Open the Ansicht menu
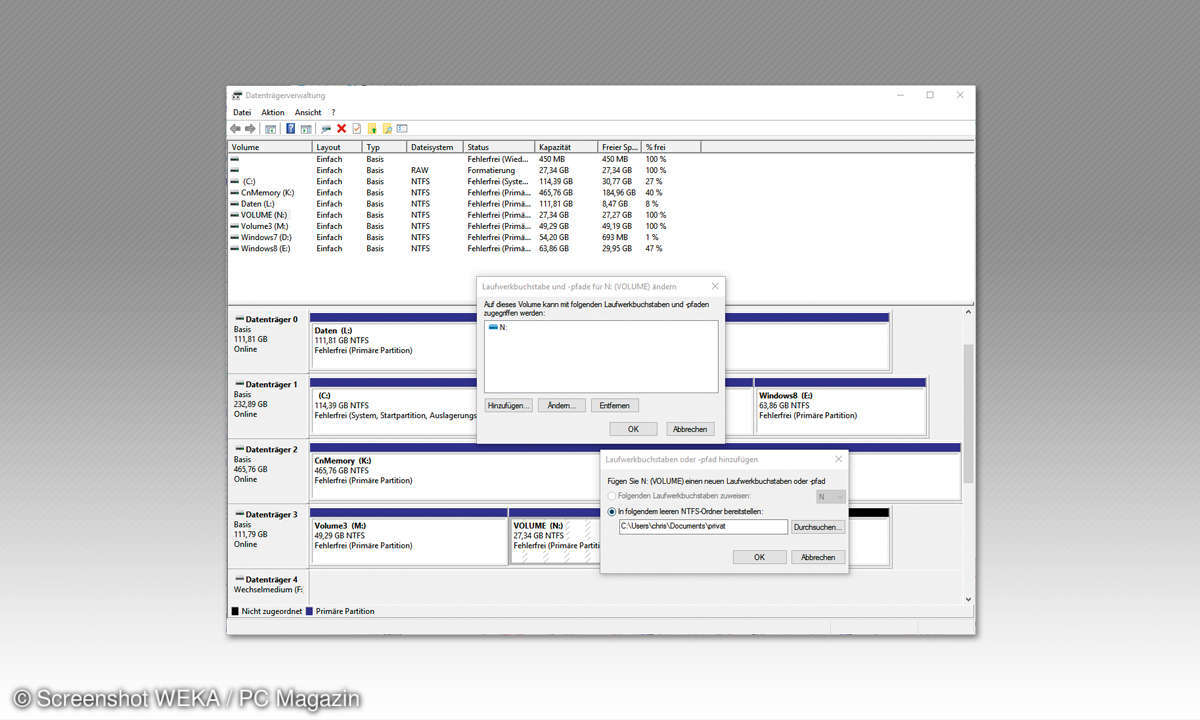This screenshot has height=720, width=1200. 308,112
